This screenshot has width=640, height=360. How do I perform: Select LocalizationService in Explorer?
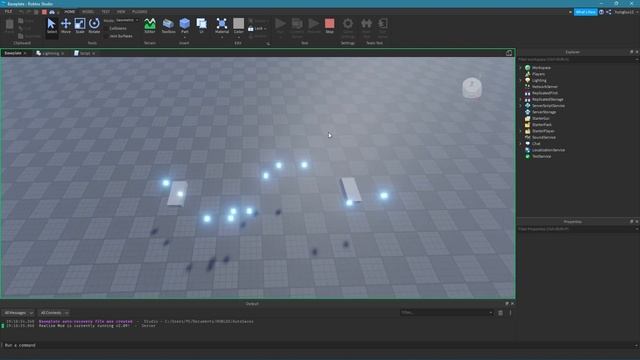pos(548,150)
